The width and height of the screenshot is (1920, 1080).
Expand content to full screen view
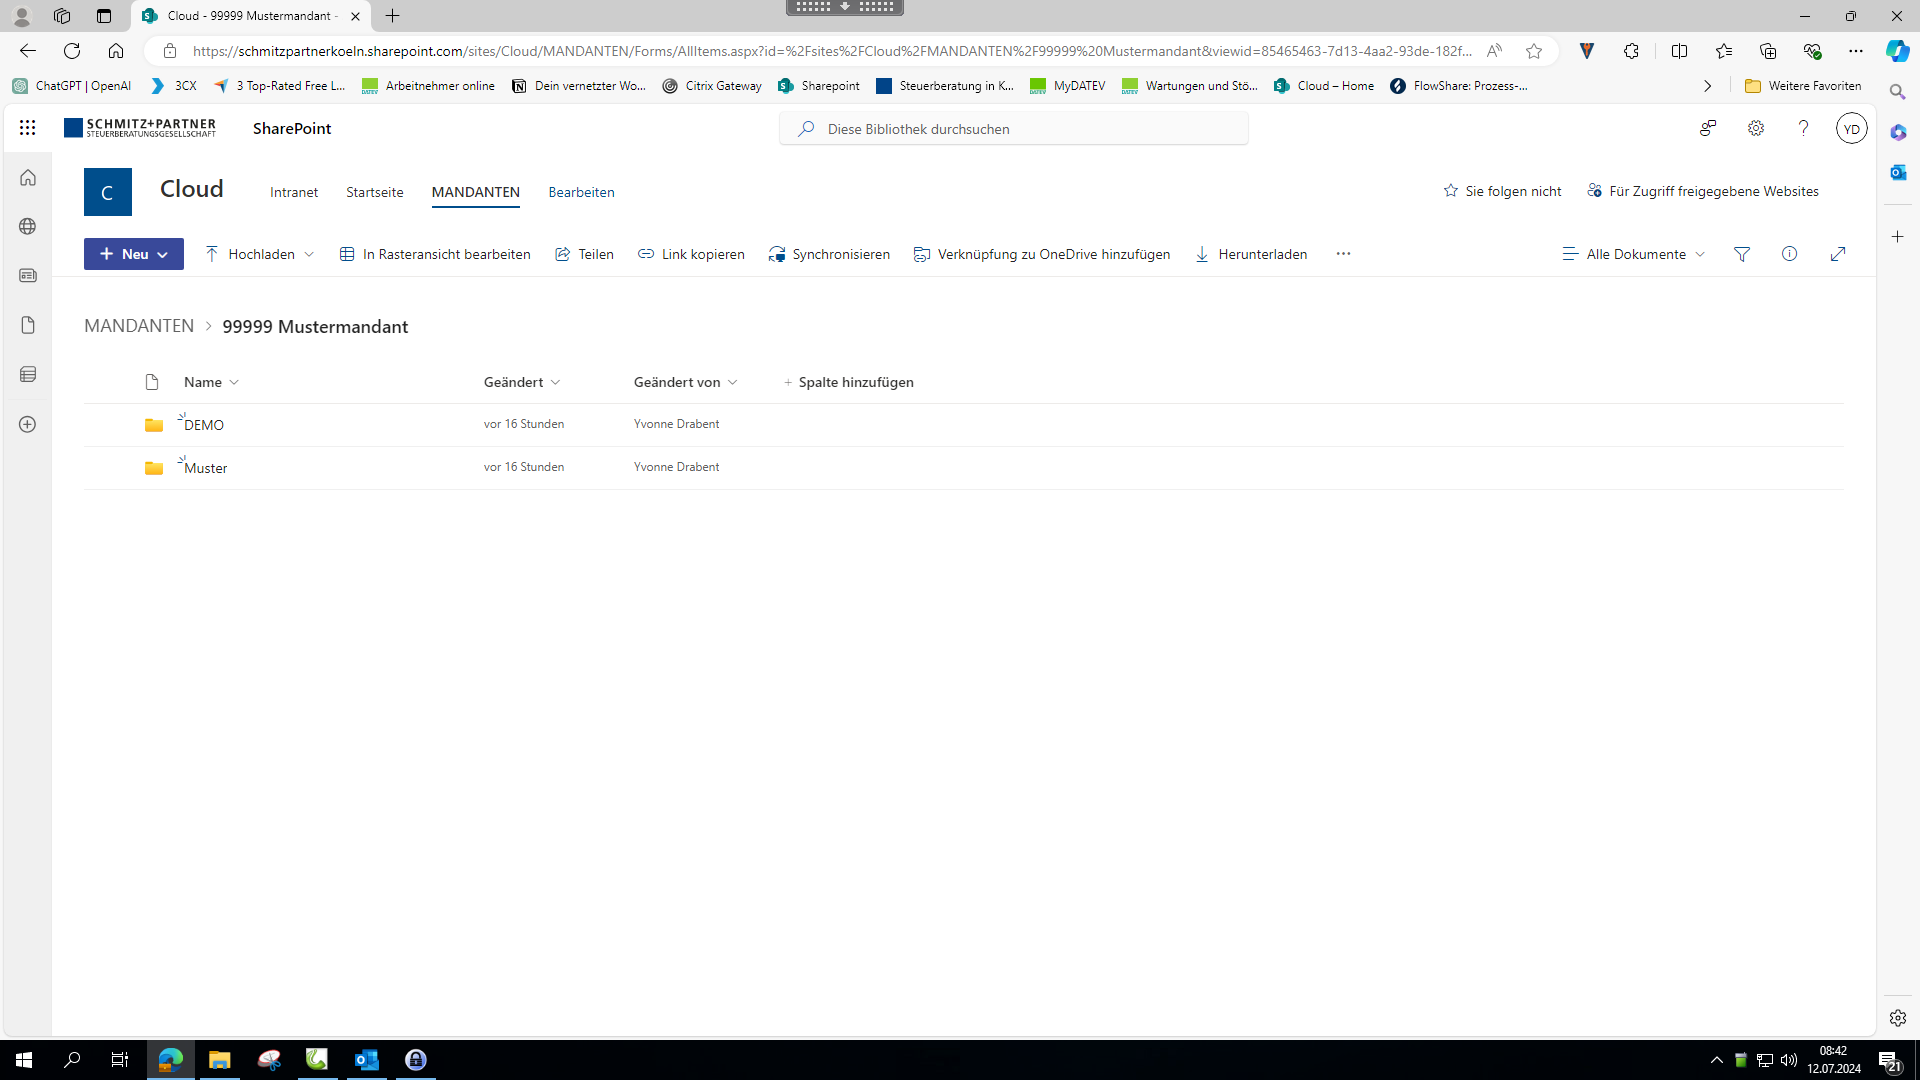point(1837,254)
